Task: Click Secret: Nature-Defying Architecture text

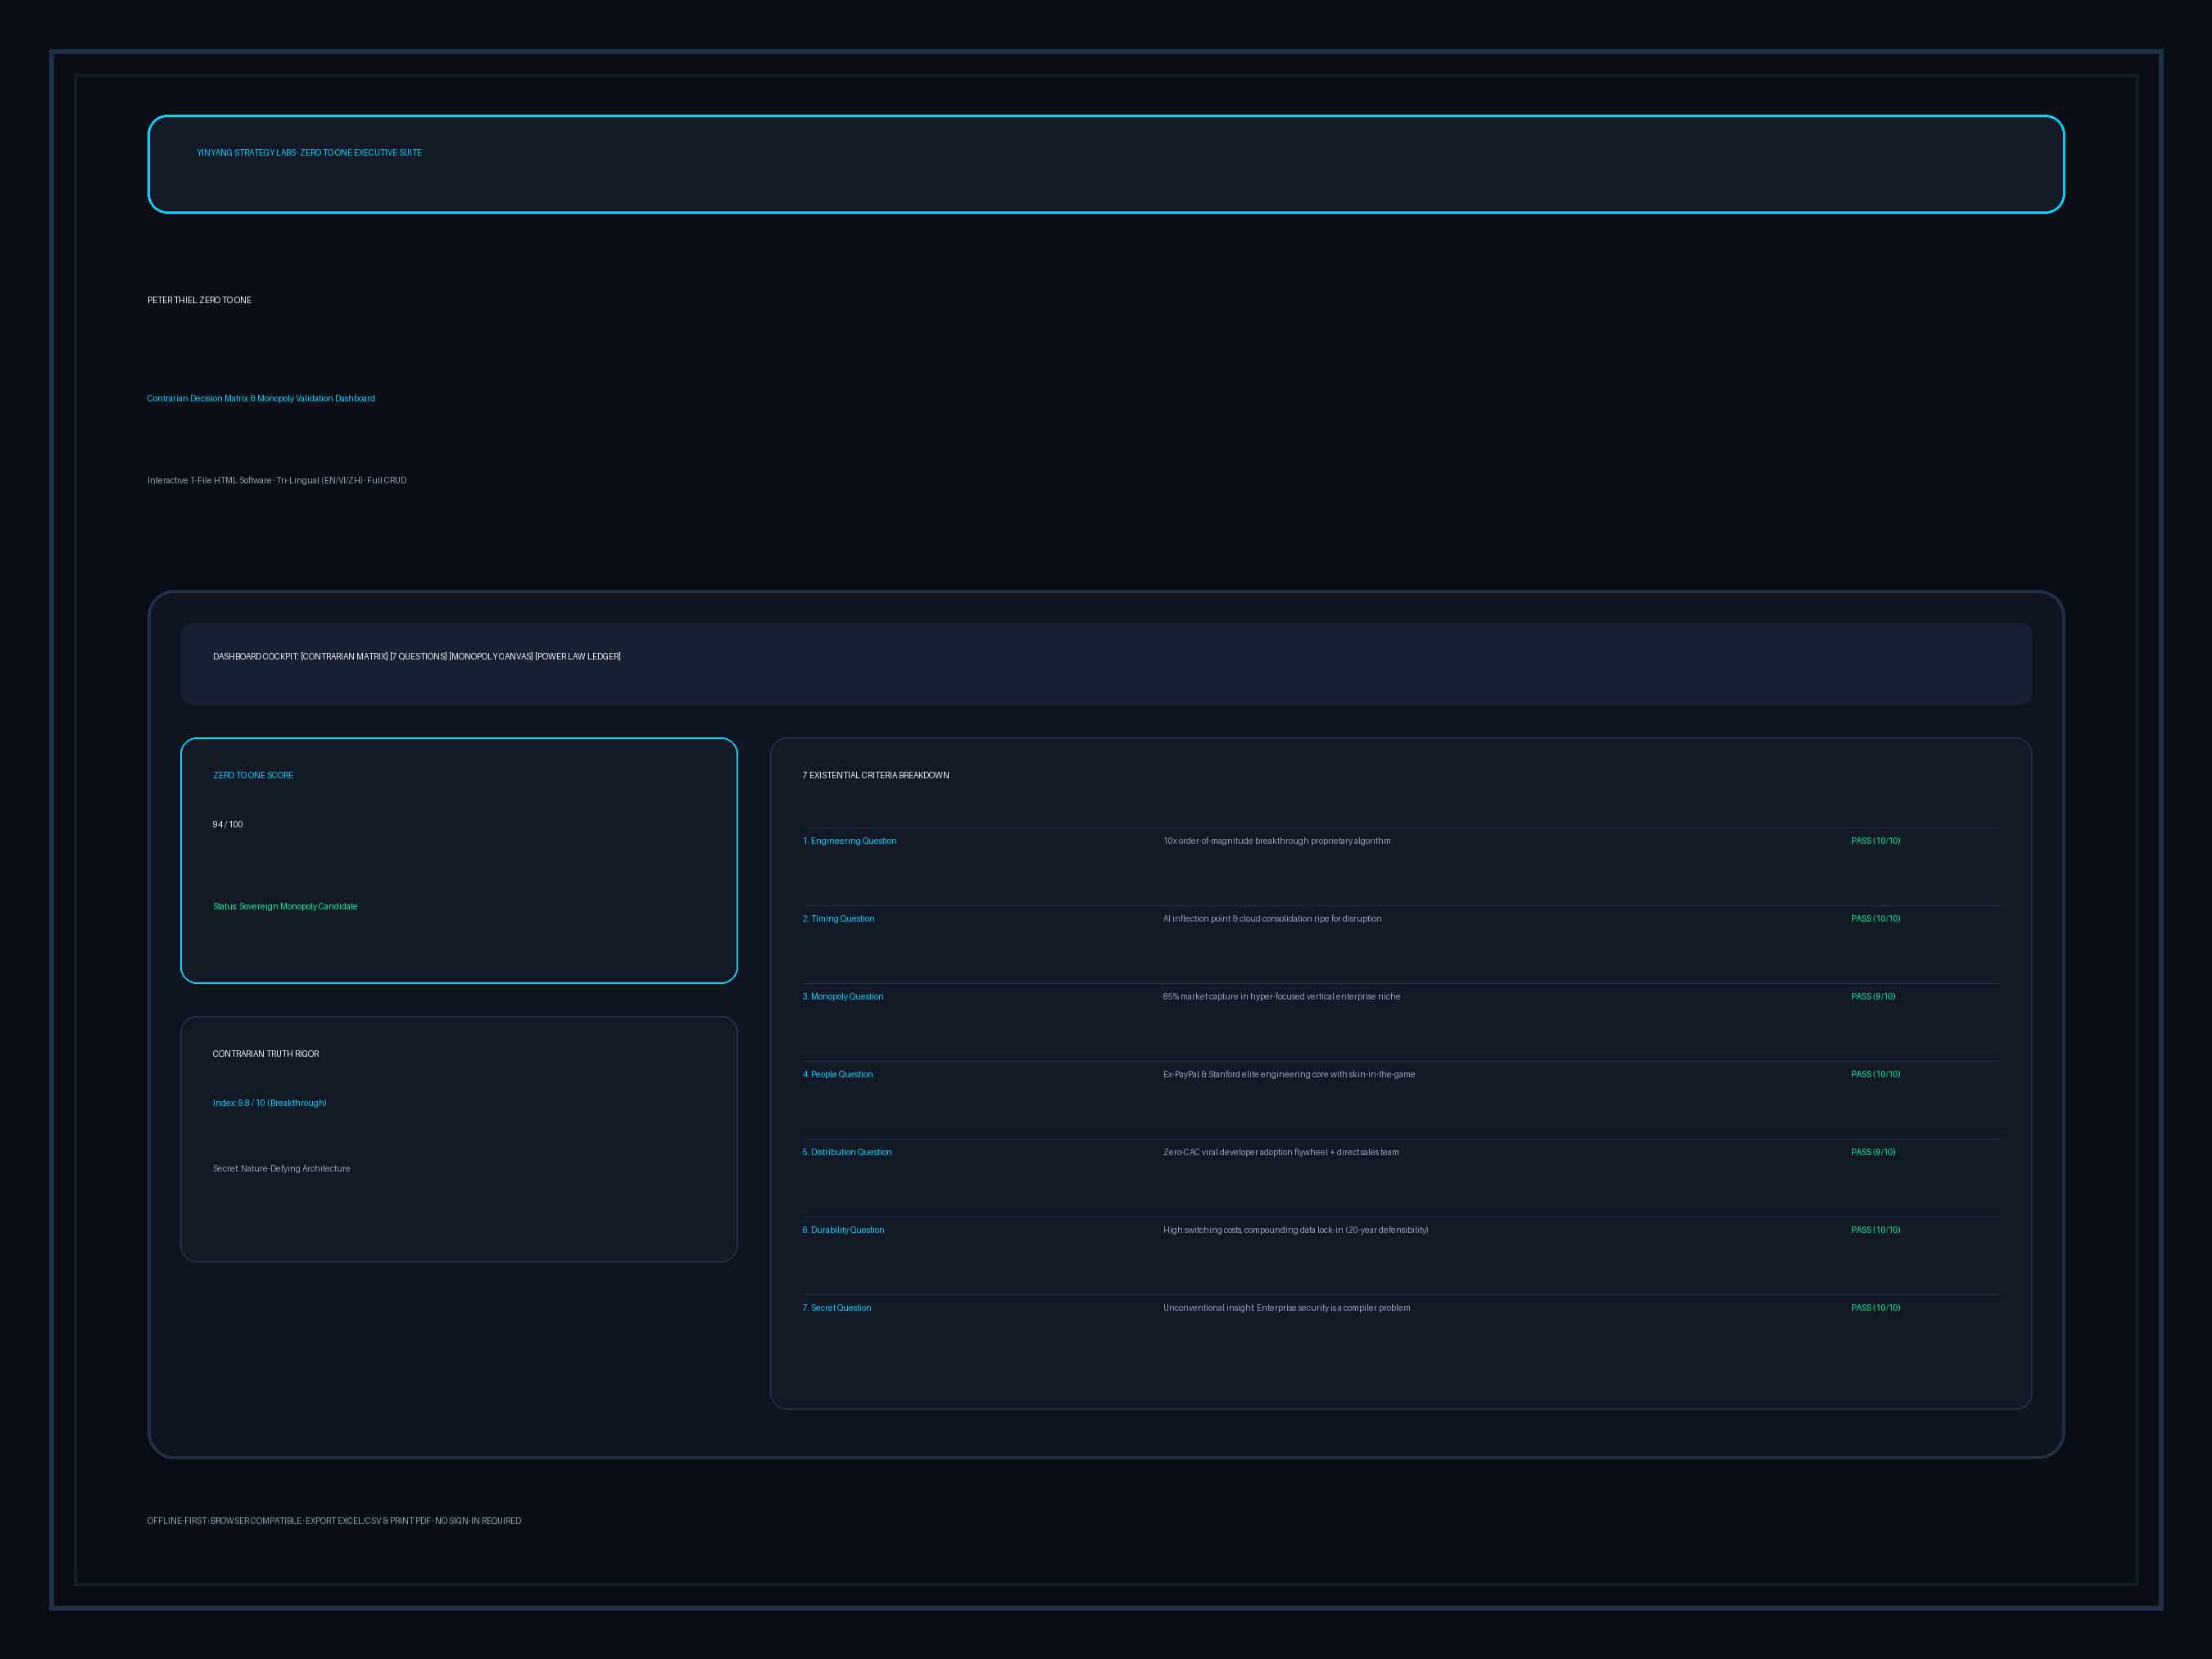Action: [x=281, y=1168]
